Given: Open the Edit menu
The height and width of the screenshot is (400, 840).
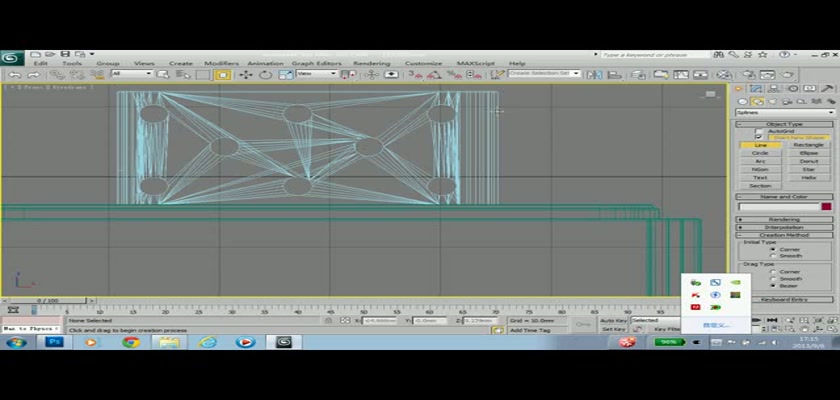Looking at the screenshot, I should 41,63.
